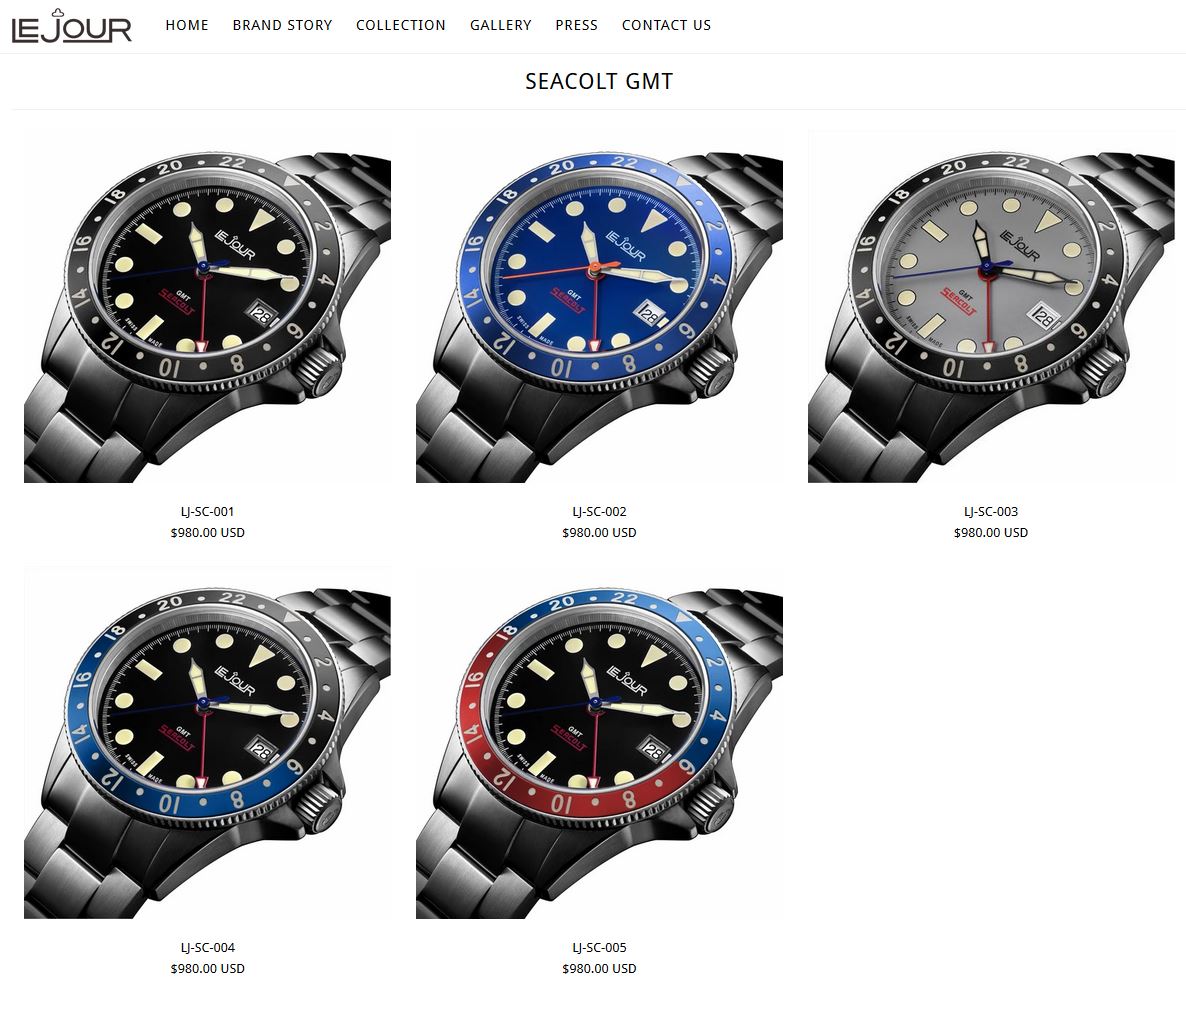Click the $980.00 USD price under LJ-SC-003
Screen dimensions: 1186x1028
991,533
